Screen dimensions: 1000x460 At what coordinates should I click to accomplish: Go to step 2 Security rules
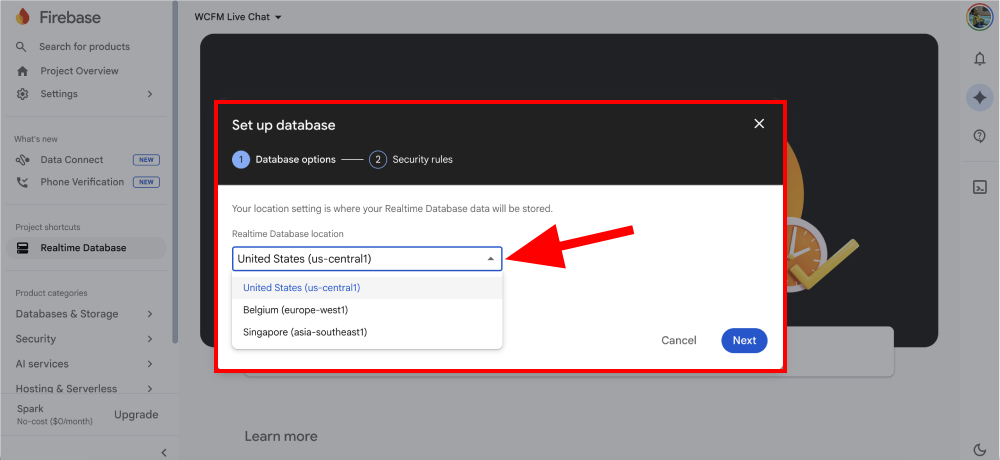pos(411,159)
